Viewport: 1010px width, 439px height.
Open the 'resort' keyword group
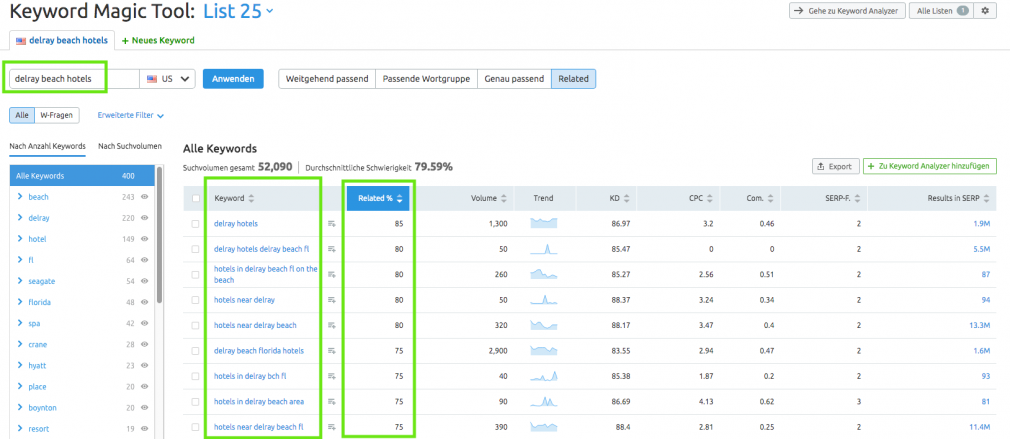[39, 429]
